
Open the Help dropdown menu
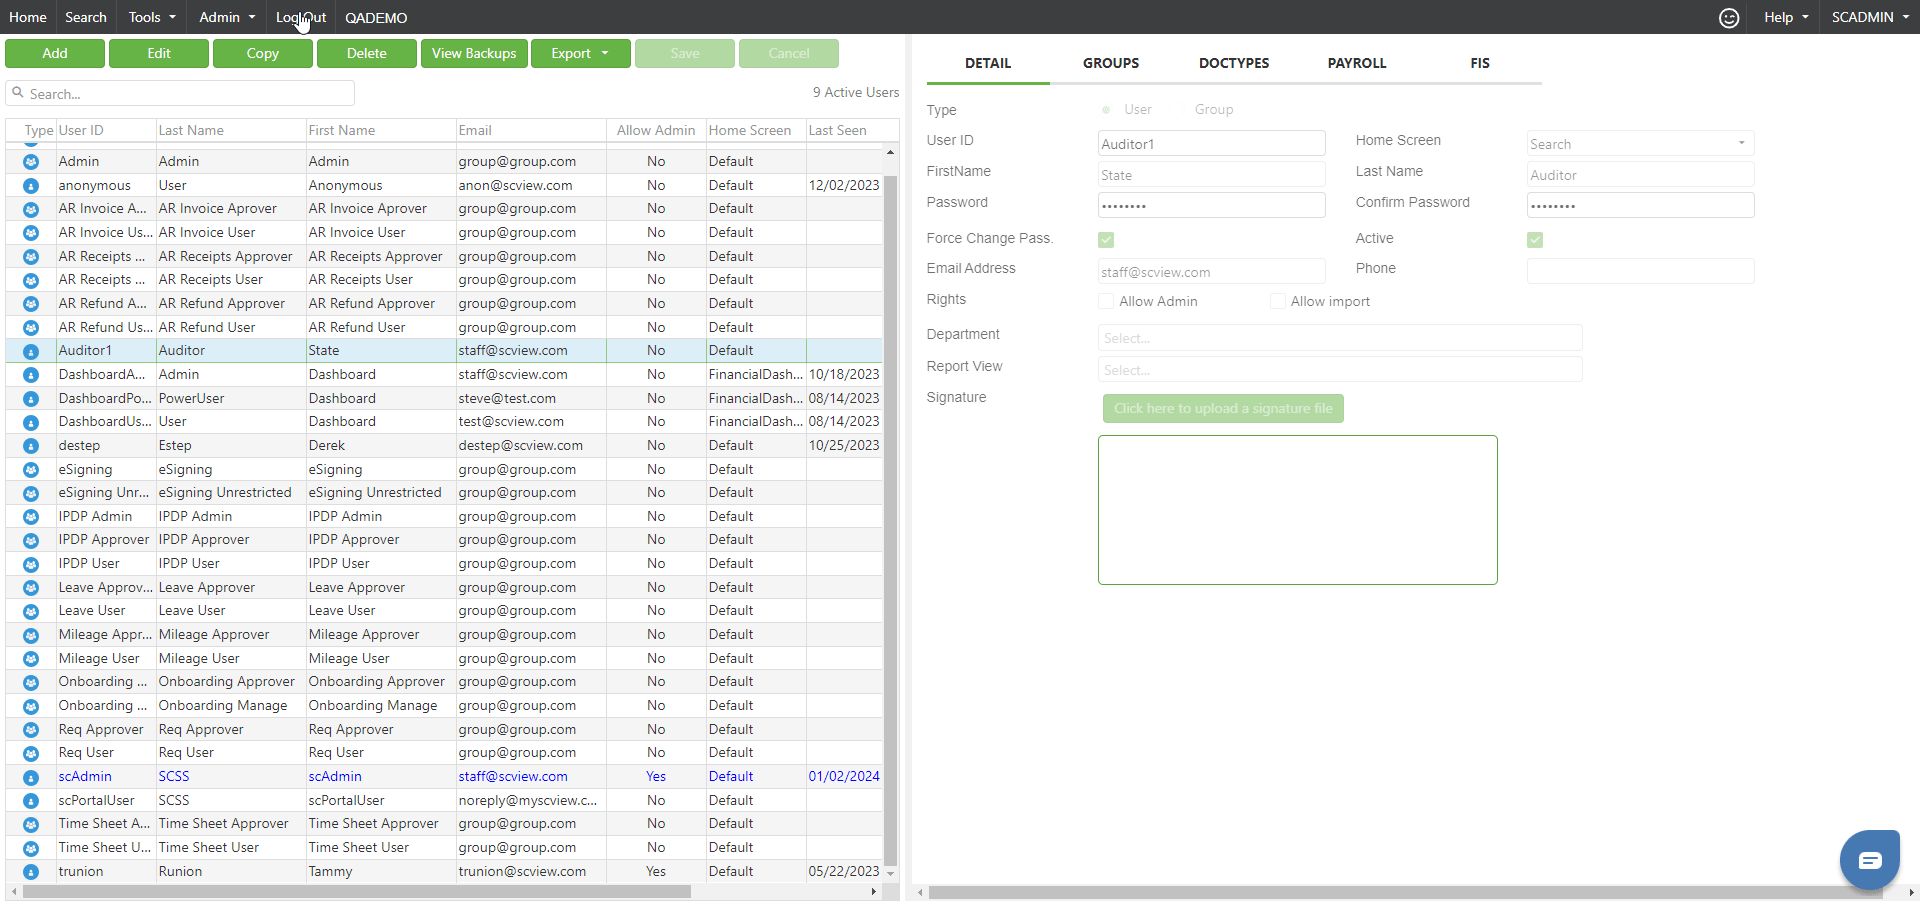tap(1786, 17)
